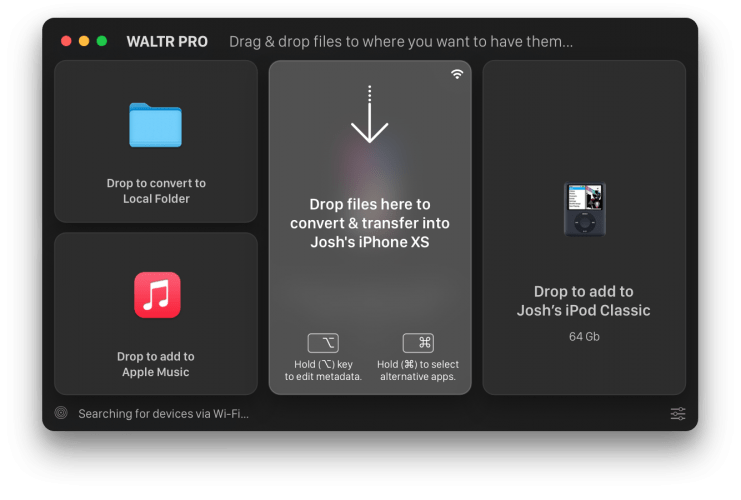Click 'Searching for devices via Wi-Fi...' status text
Image resolution: width=741 pixels, height=500 pixels.
point(164,414)
